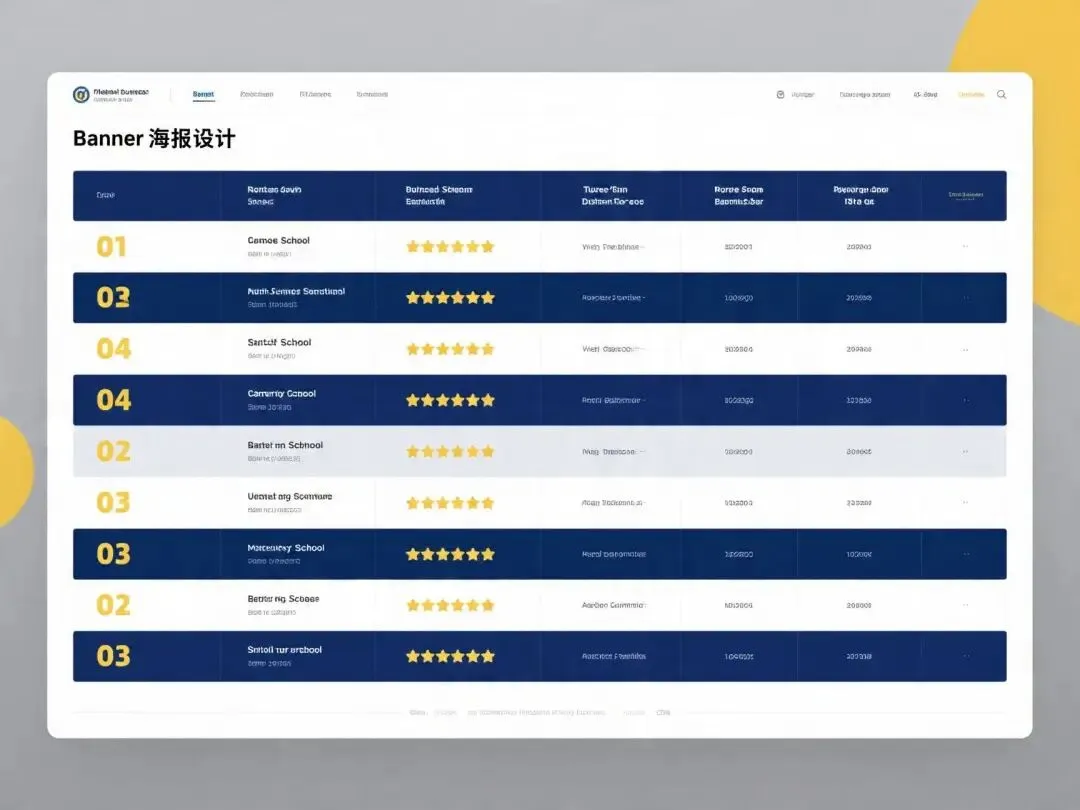Click star rating in Comoe School row
The height and width of the screenshot is (810, 1080).
(450, 247)
